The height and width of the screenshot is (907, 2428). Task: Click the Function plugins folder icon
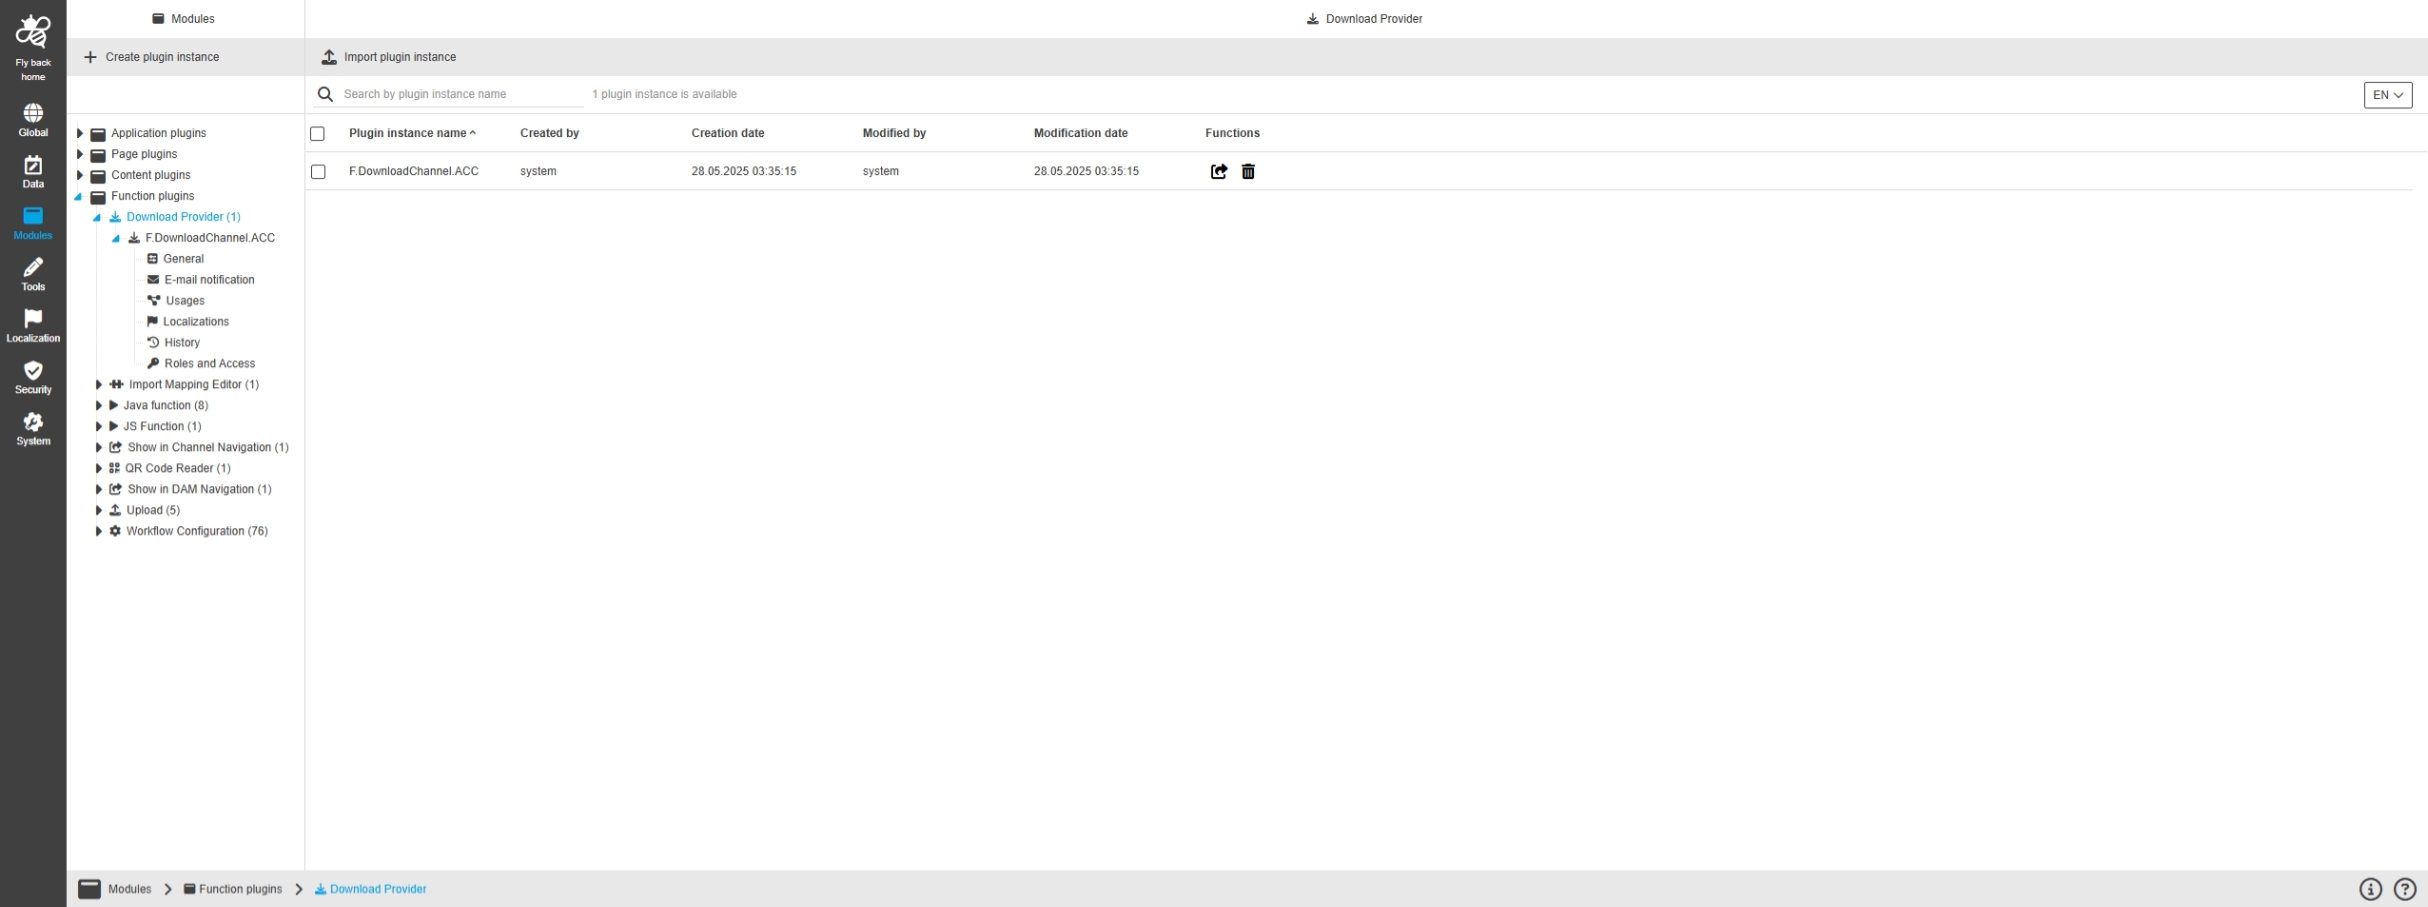click(98, 197)
